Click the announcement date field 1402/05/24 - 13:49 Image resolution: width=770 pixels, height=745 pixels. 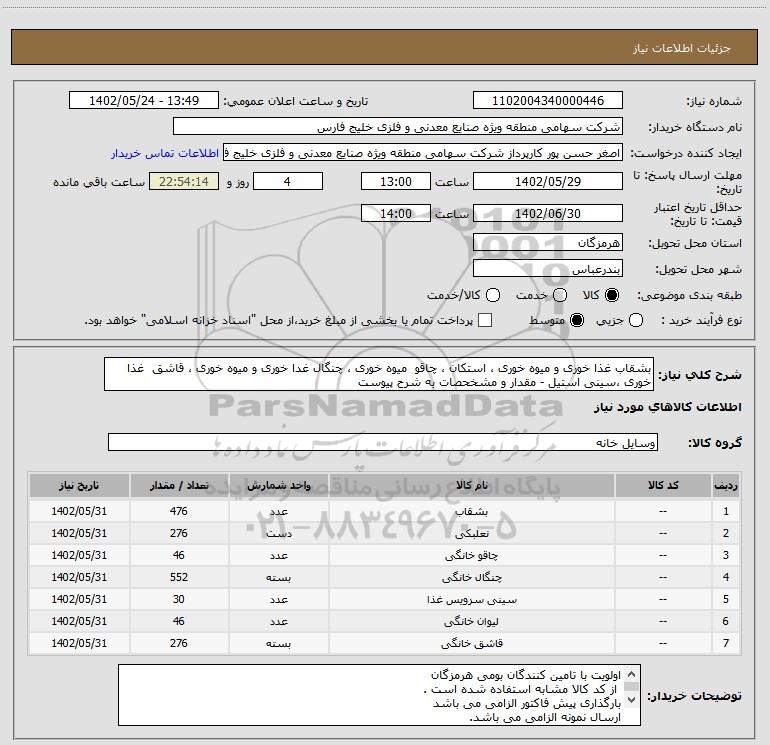click(x=143, y=100)
